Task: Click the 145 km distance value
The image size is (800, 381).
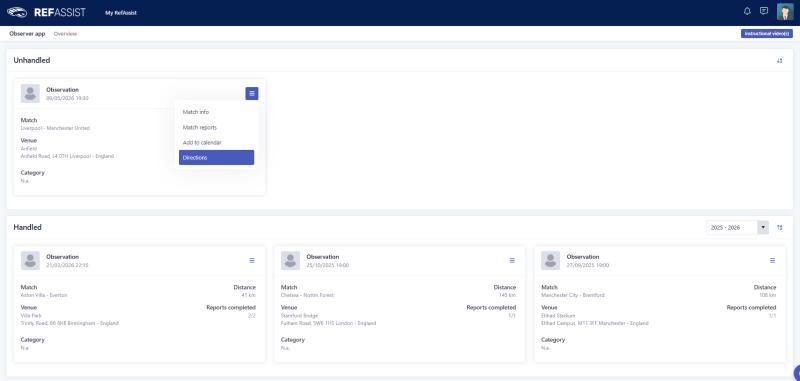Action: 508,295
